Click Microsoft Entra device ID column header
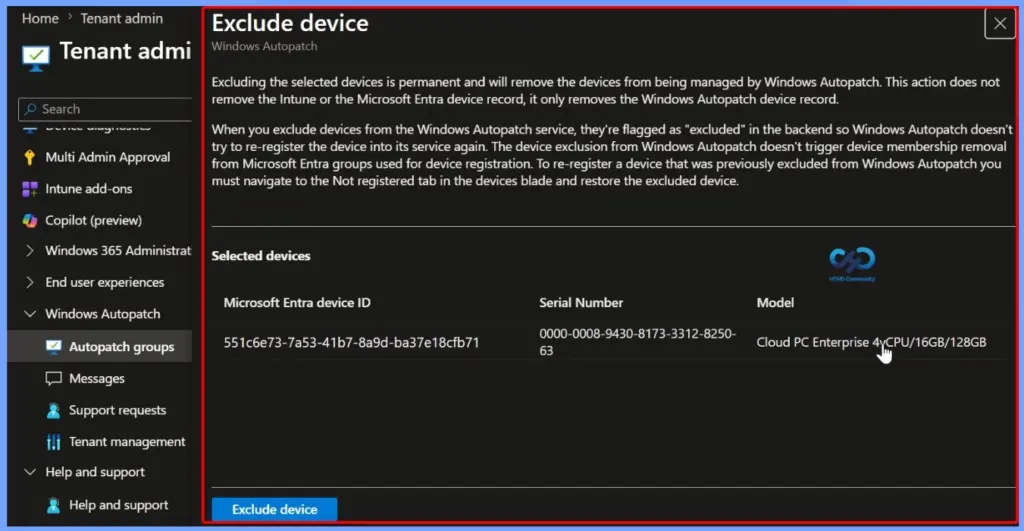 coord(297,303)
